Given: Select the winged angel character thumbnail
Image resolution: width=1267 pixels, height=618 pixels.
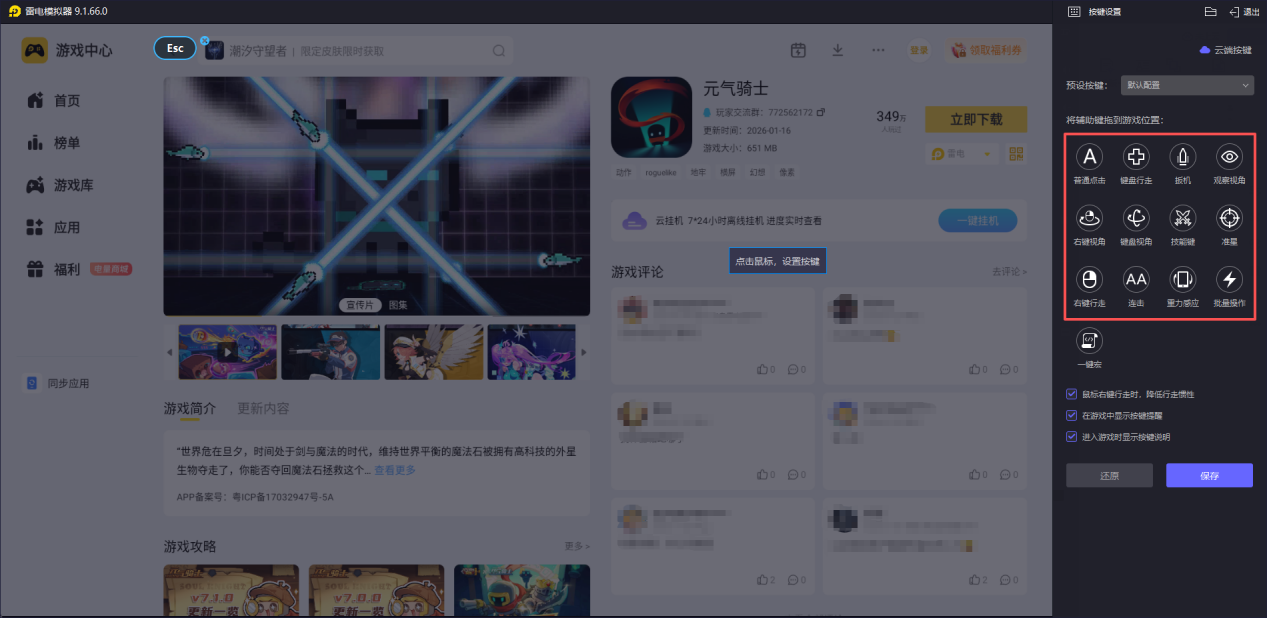Looking at the screenshot, I should point(433,352).
